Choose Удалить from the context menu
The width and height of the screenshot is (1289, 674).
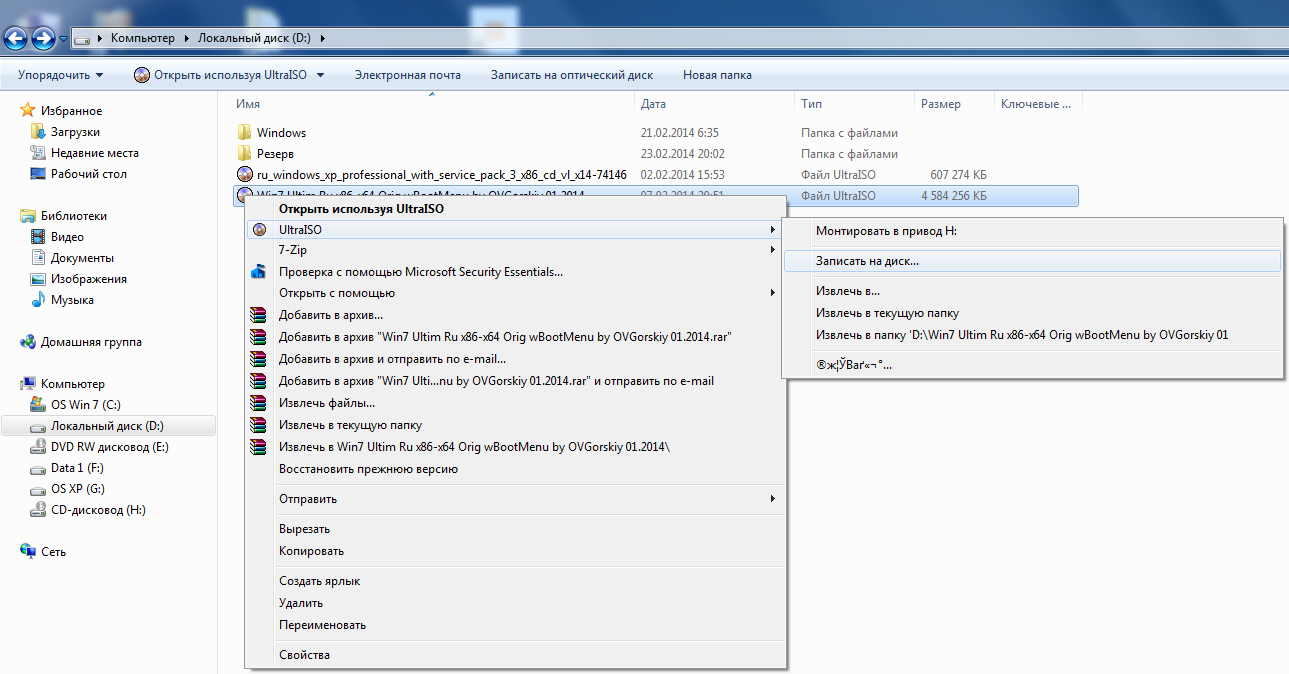click(x=516, y=603)
